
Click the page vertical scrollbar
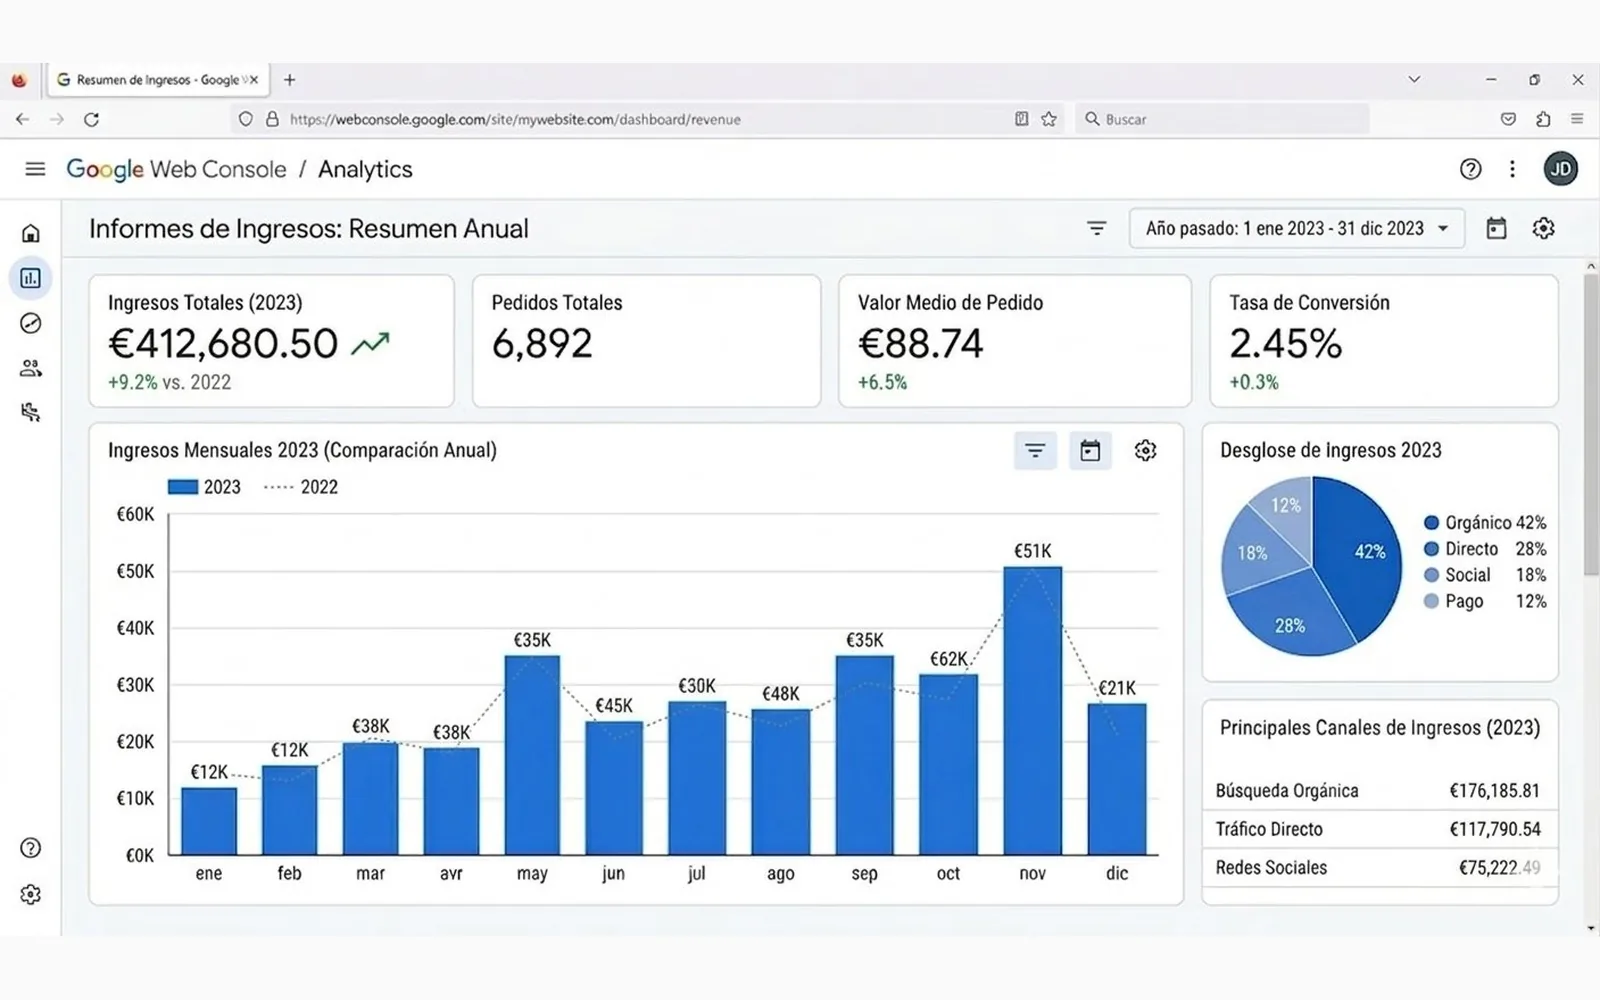click(x=1591, y=425)
